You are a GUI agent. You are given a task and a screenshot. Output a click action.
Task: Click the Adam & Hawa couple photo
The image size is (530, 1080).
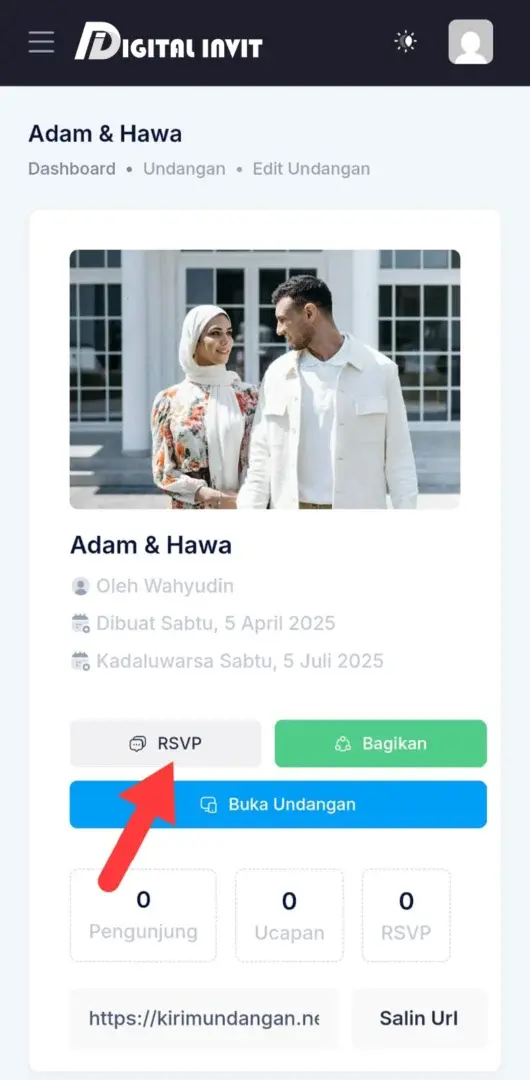[x=265, y=379]
